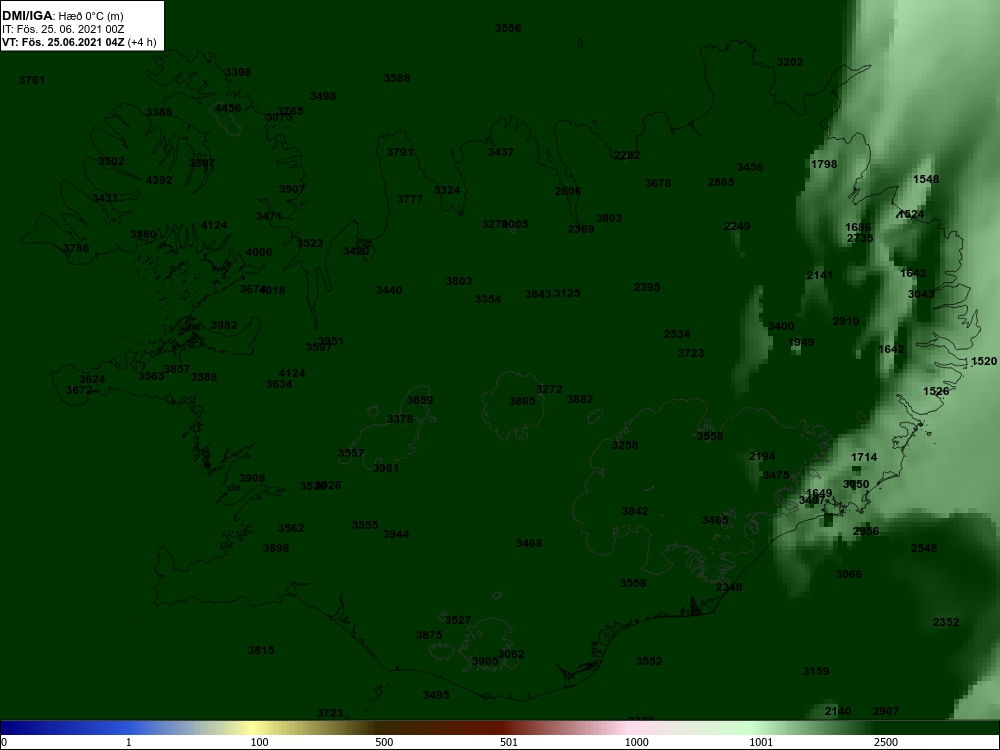Click the map value 3634

[x=279, y=384]
